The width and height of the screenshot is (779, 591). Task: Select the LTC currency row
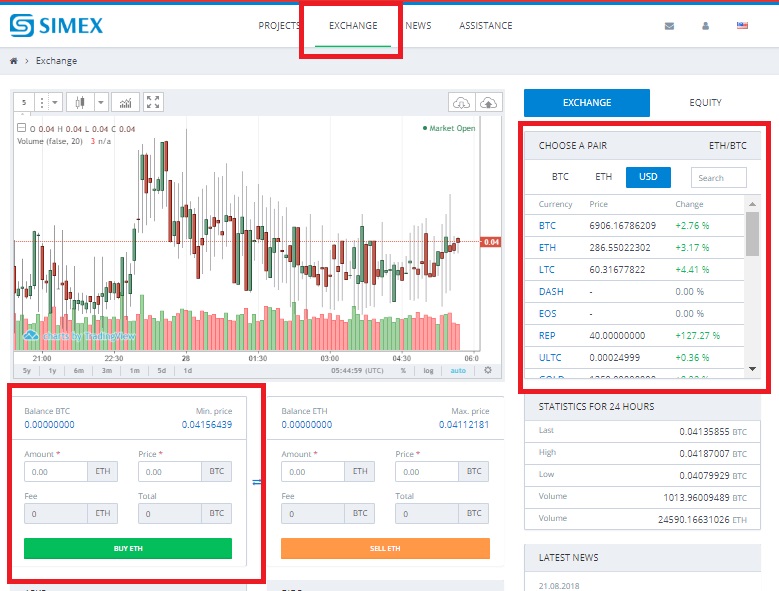634,269
